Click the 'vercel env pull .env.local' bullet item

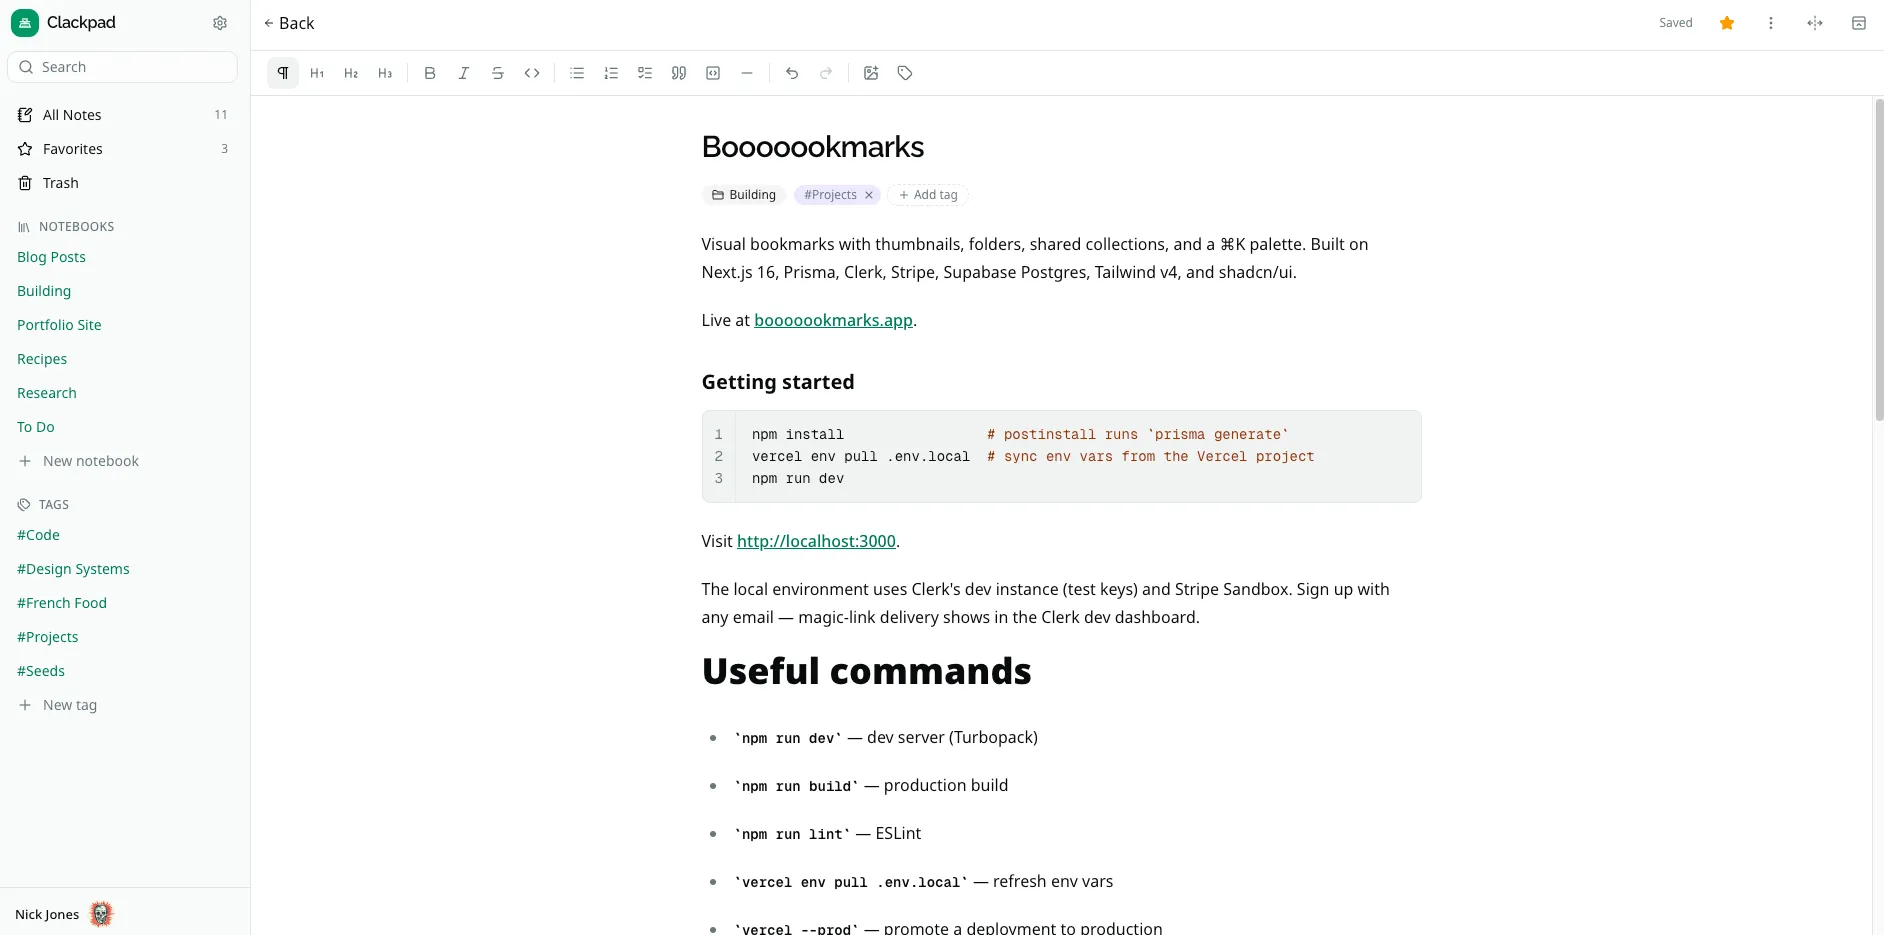pyautogui.click(x=924, y=882)
